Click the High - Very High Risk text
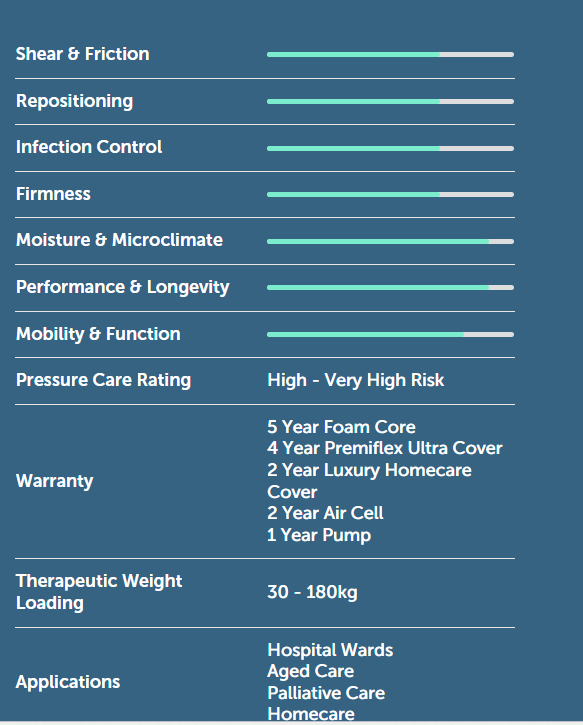Screen dimensions: 583x725 coord(356,381)
